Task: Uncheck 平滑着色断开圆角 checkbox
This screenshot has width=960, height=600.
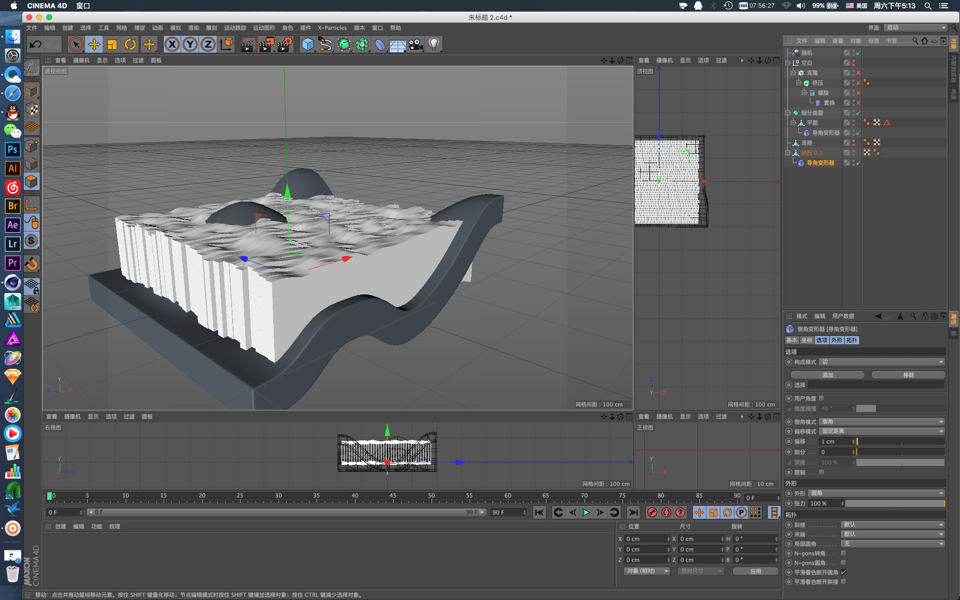Action: click(844, 572)
